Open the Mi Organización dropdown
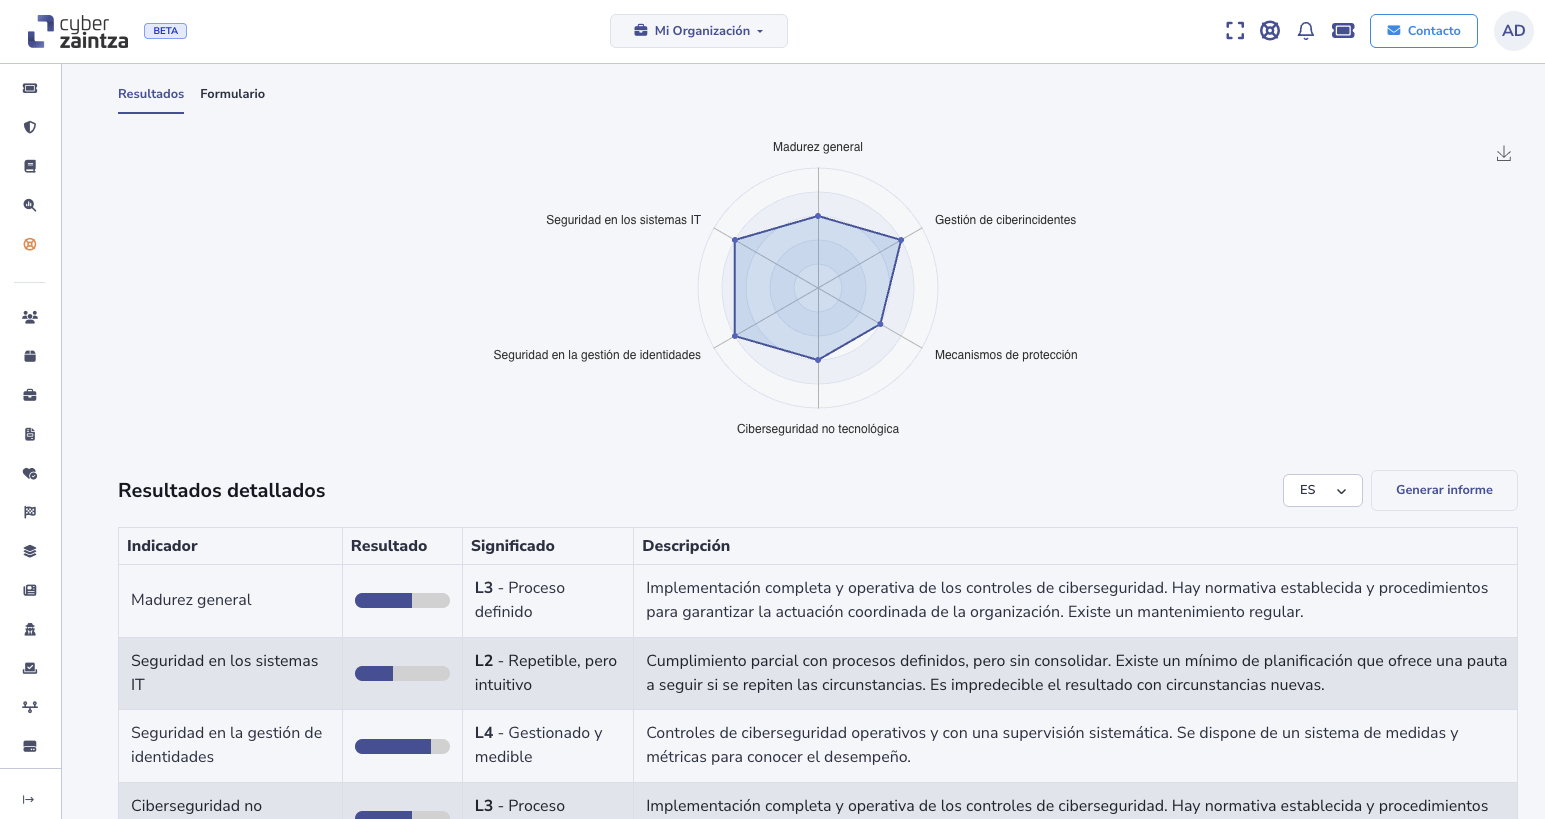Screen dimensions: 1545x819 (x=698, y=31)
